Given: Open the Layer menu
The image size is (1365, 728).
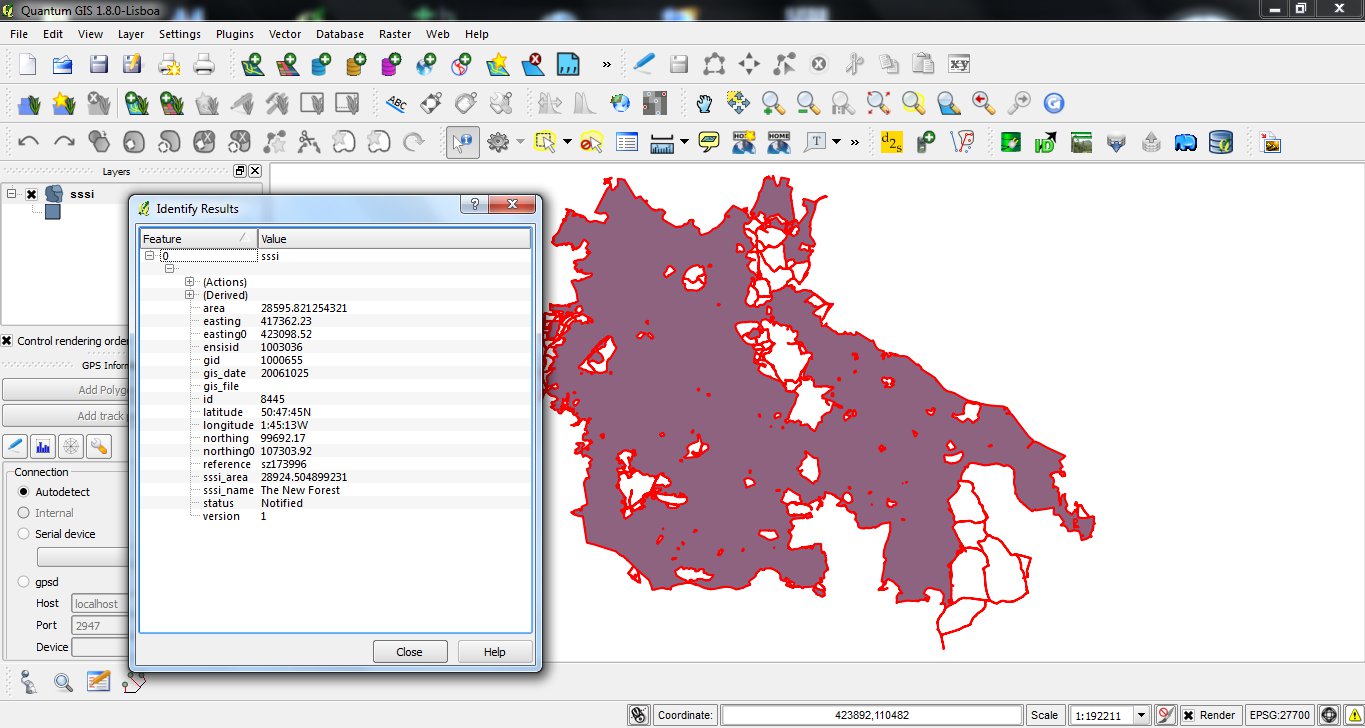Looking at the screenshot, I should point(131,34).
